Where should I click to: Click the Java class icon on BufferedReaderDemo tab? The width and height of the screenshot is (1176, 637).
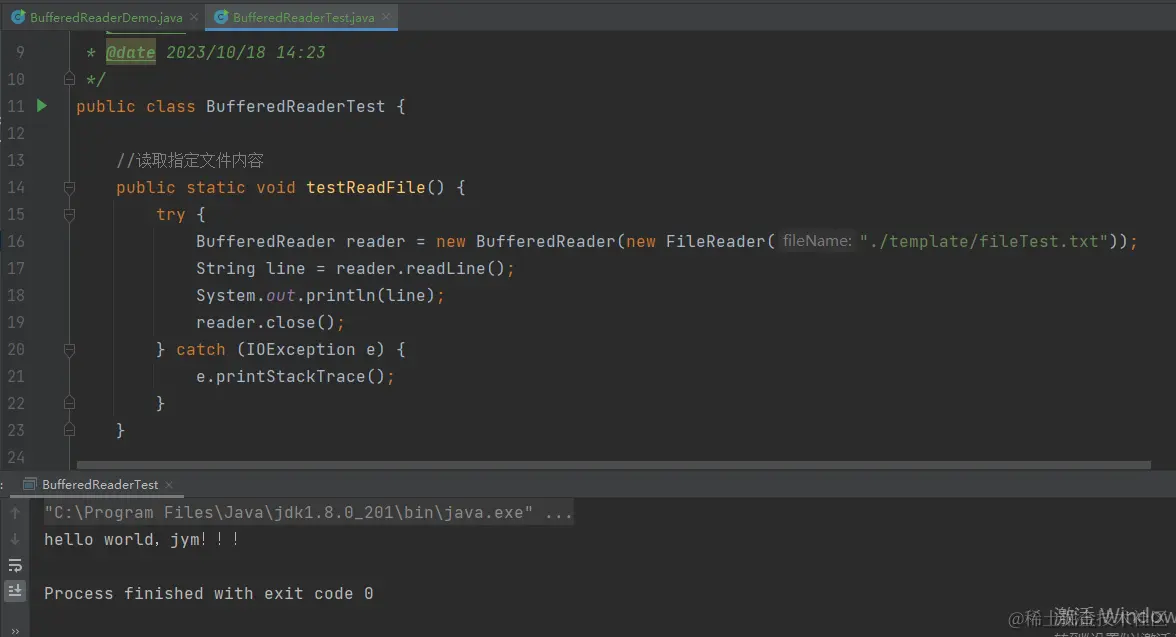click(x=18, y=17)
